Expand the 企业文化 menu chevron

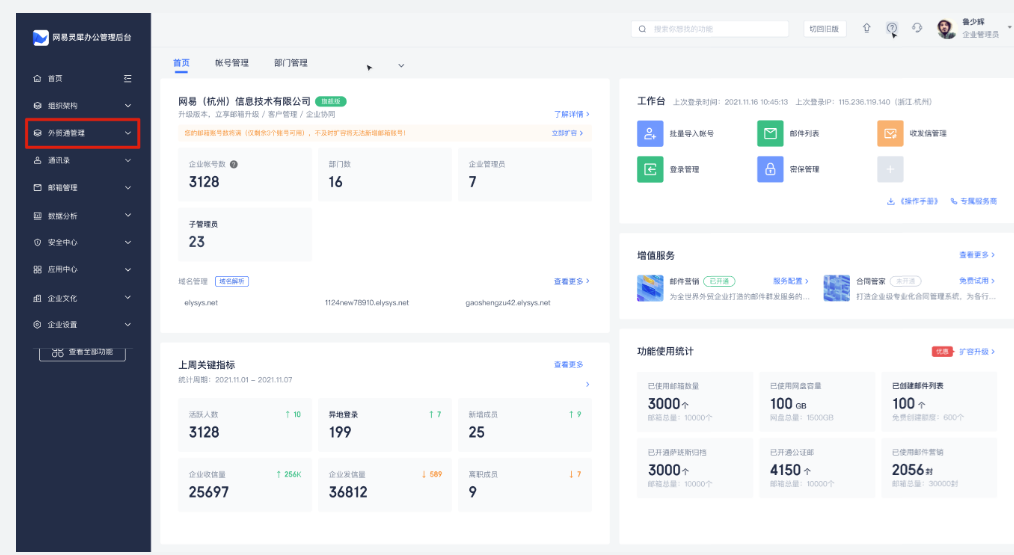point(128,298)
